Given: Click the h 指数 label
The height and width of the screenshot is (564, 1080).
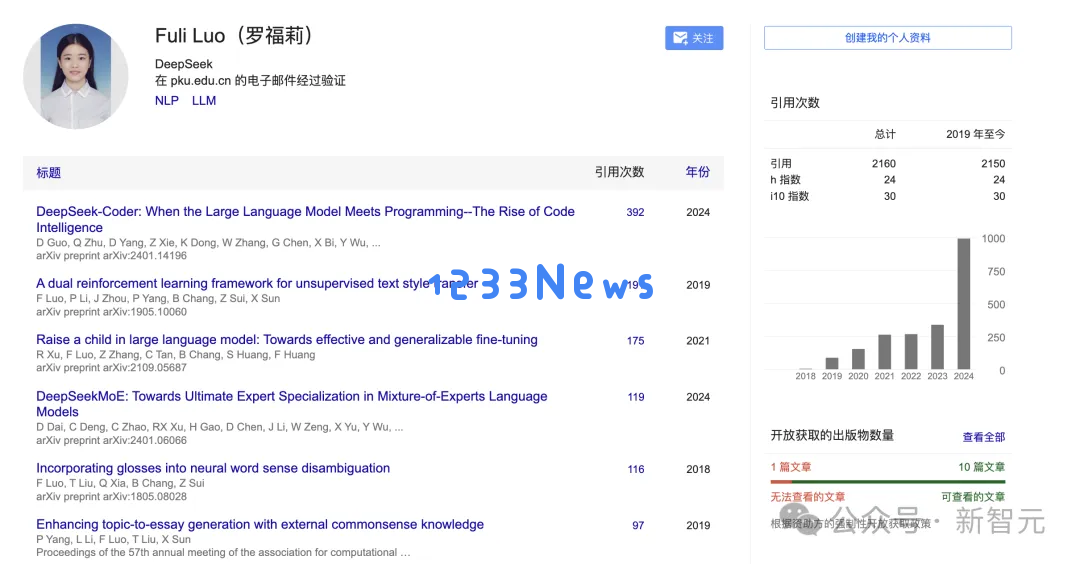Looking at the screenshot, I should click(x=785, y=180).
